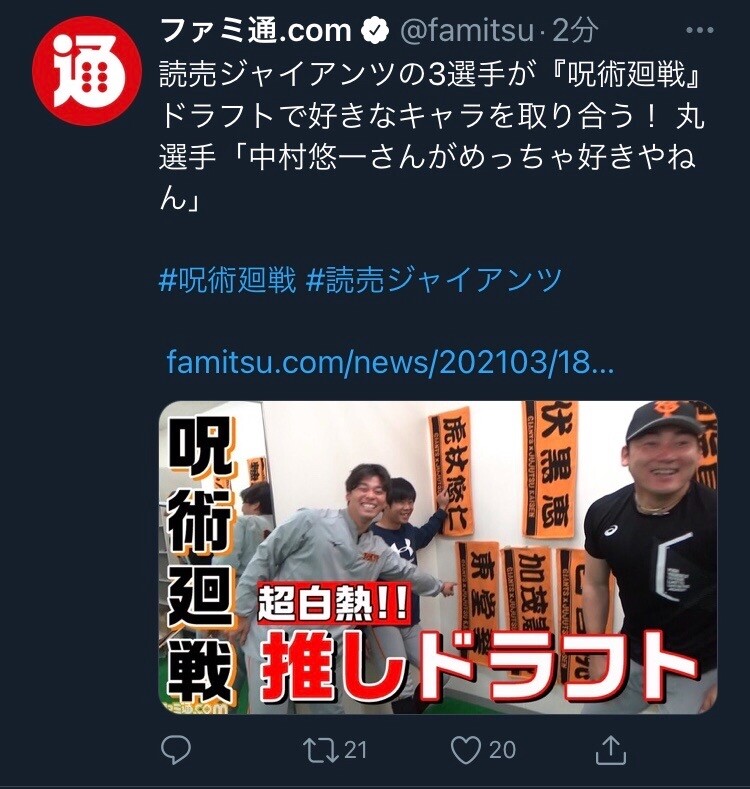Tap the tweet text about 読売ジャイアンツの3選手

[431, 136]
